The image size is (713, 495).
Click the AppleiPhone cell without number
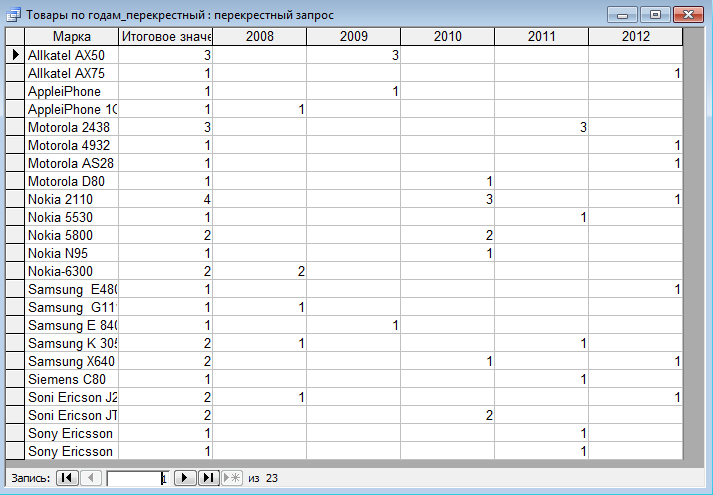pyautogui.click(x=71, y=91)
